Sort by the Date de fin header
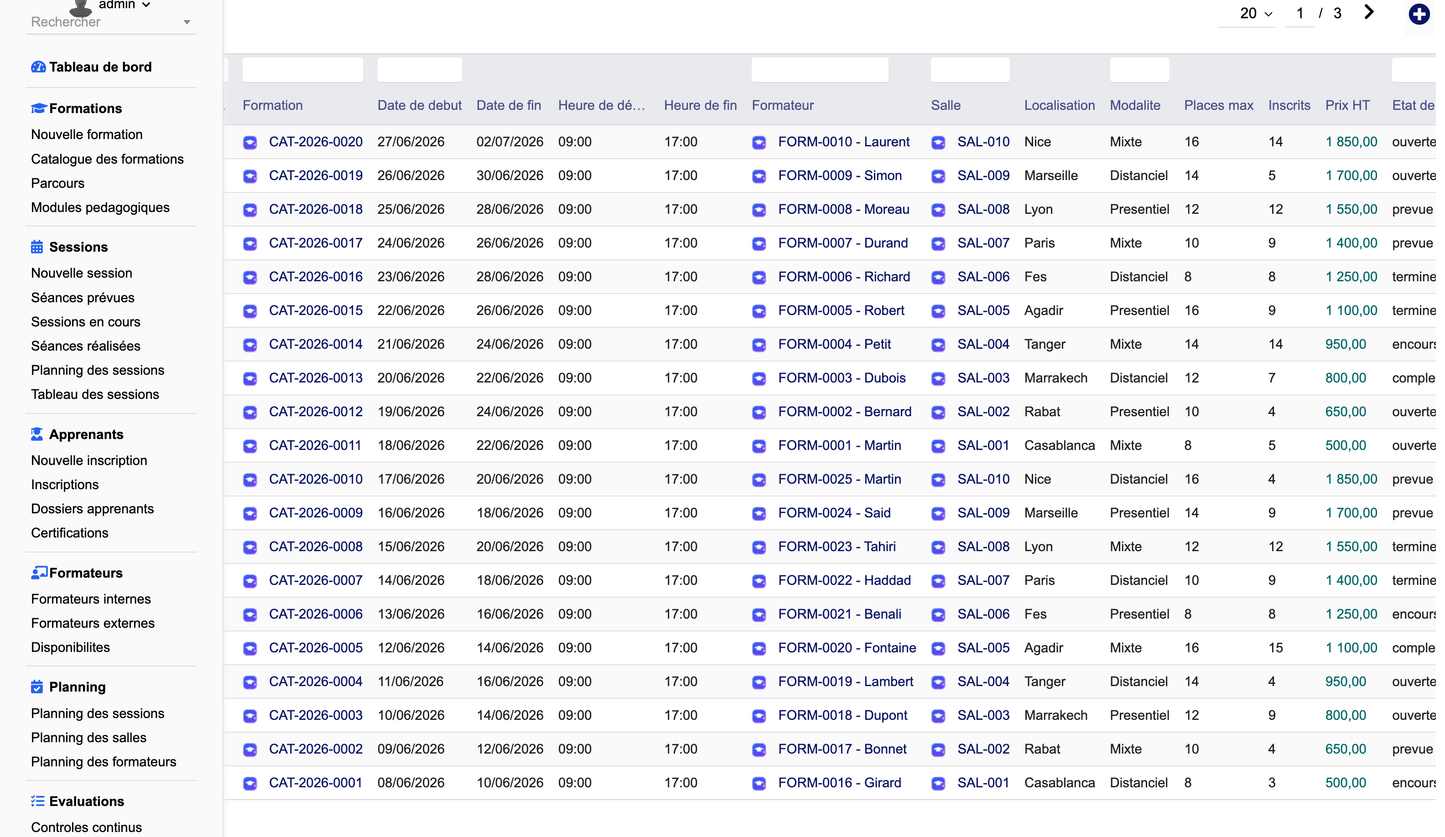The image size is (1445, 837). coord(509,105)
